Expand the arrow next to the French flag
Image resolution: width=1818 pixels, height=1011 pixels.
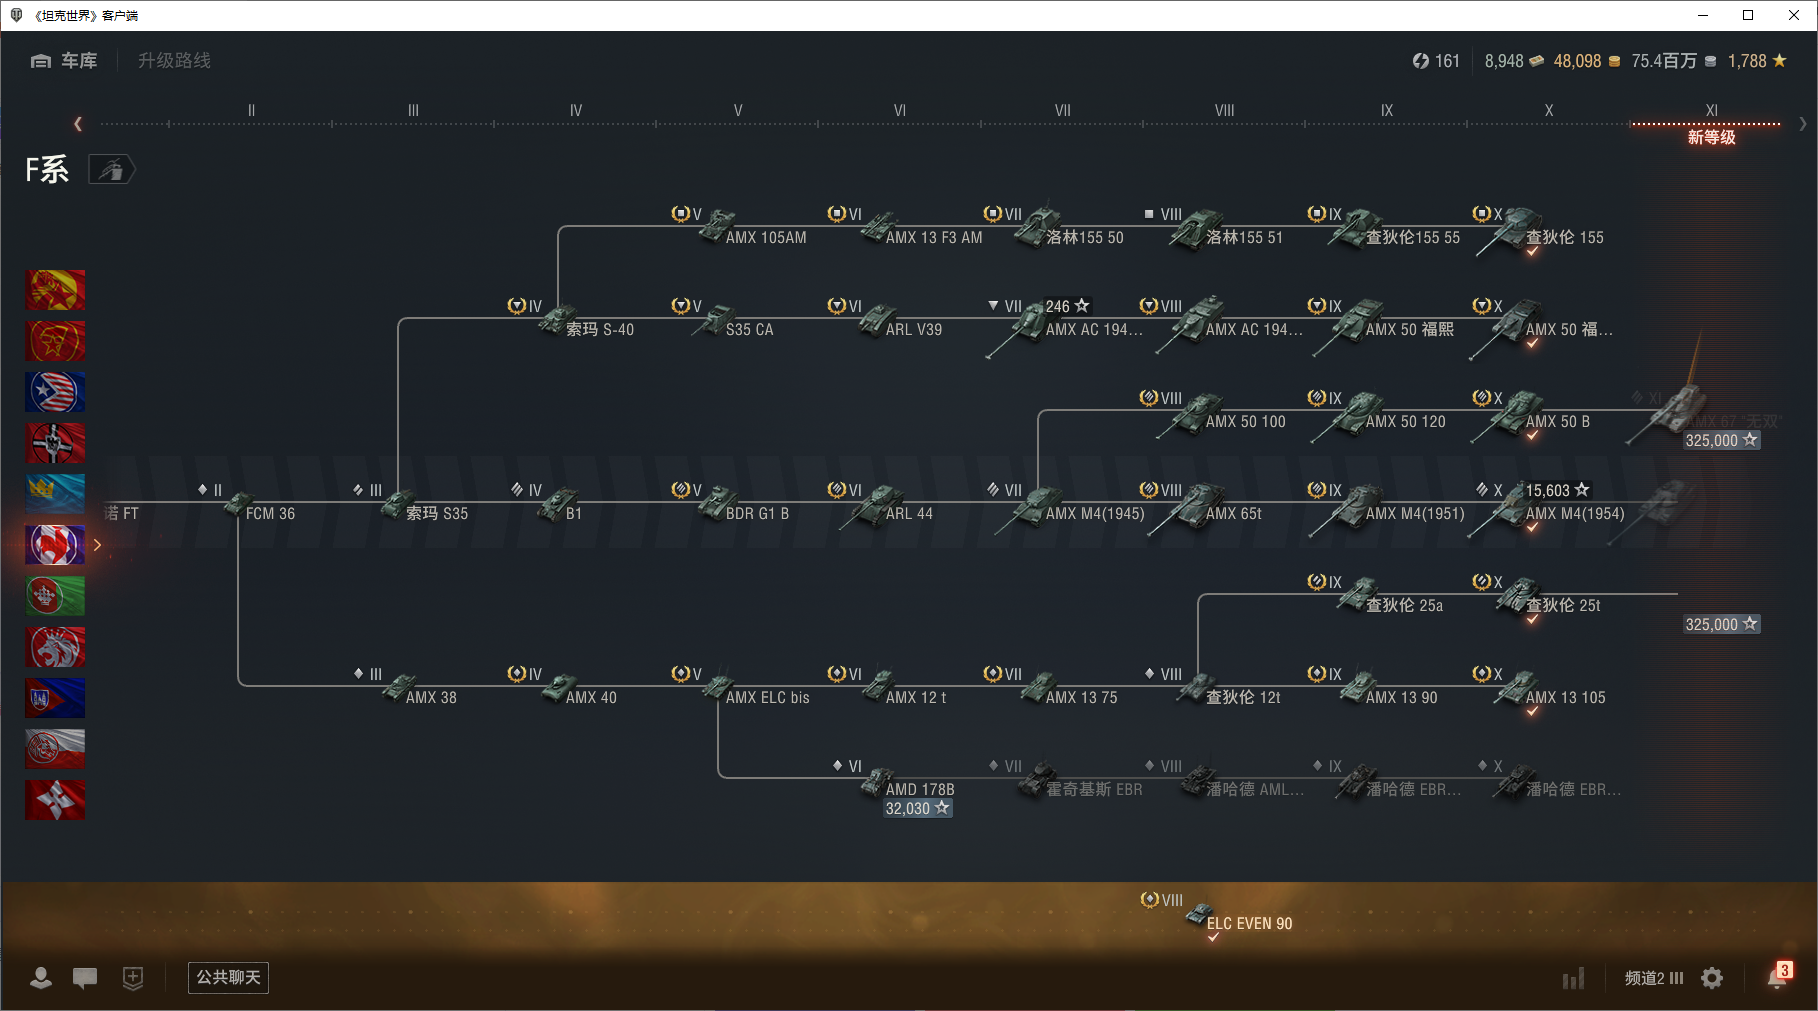[x=97, y=545]
